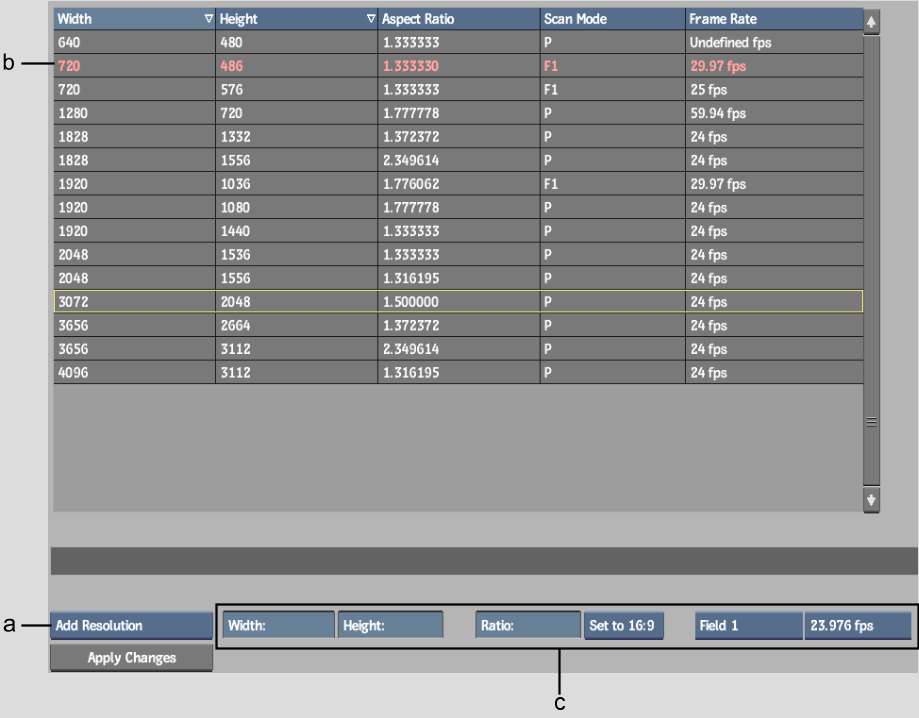Image resolution: width=919 pixels, height=718 pixels.
Task: Click the Width column sort triangle
Action: (x=208, y=19)
